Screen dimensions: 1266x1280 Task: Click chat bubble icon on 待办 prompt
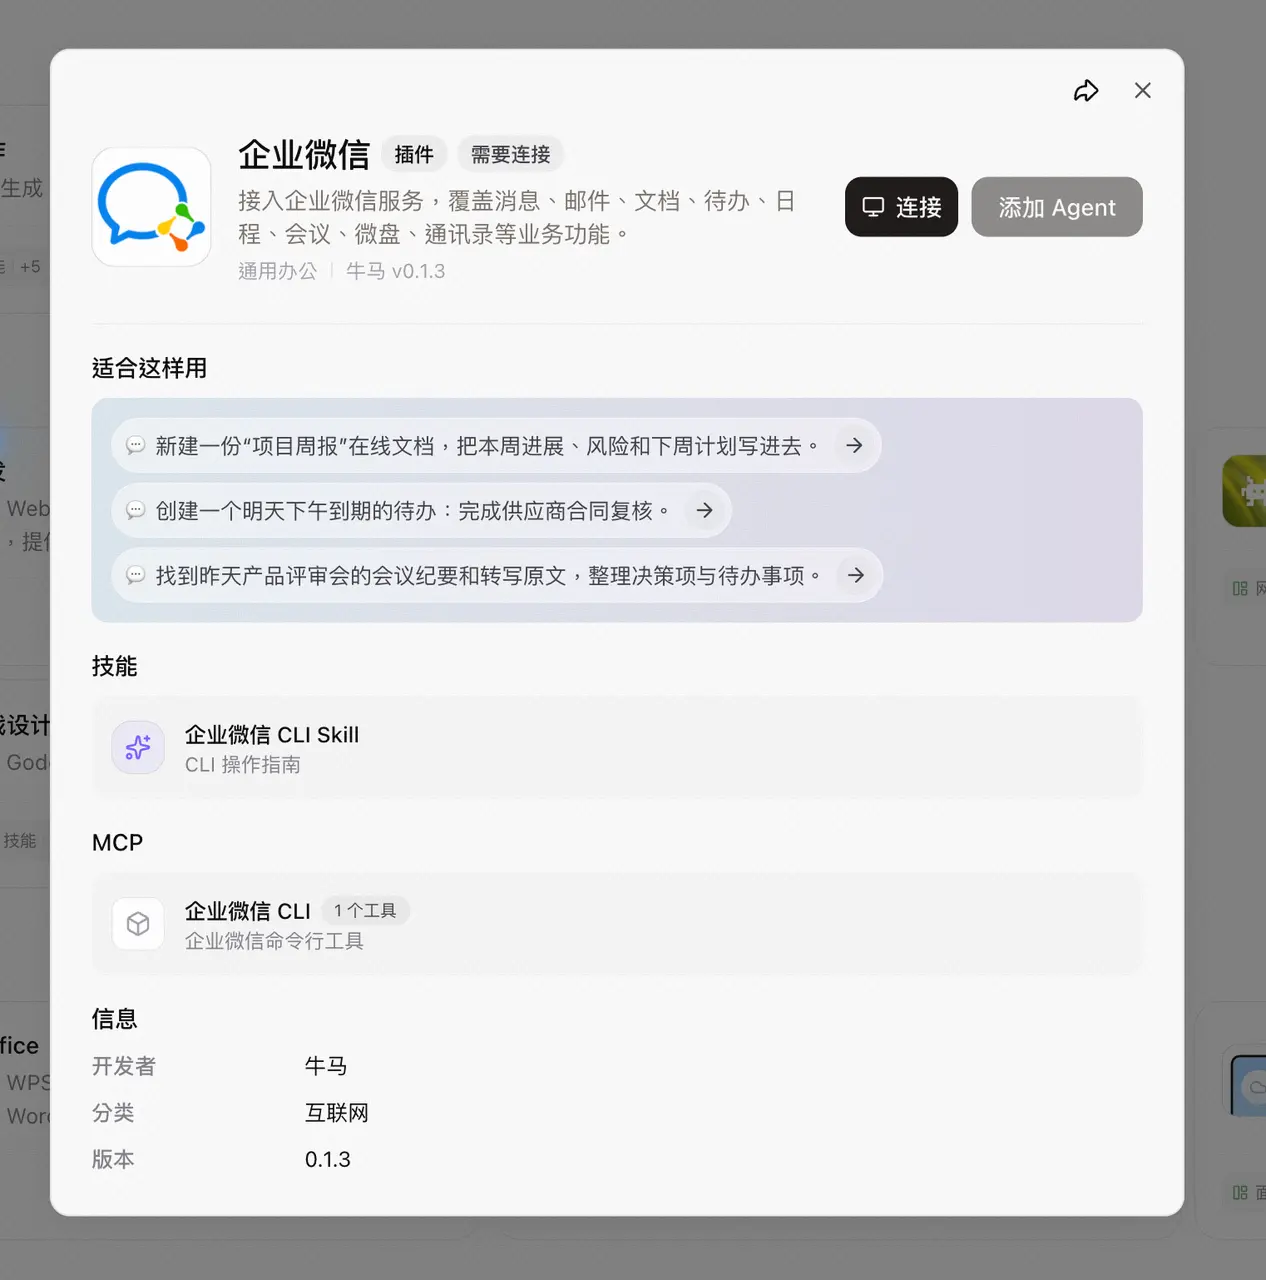click(x=136, y=511)
